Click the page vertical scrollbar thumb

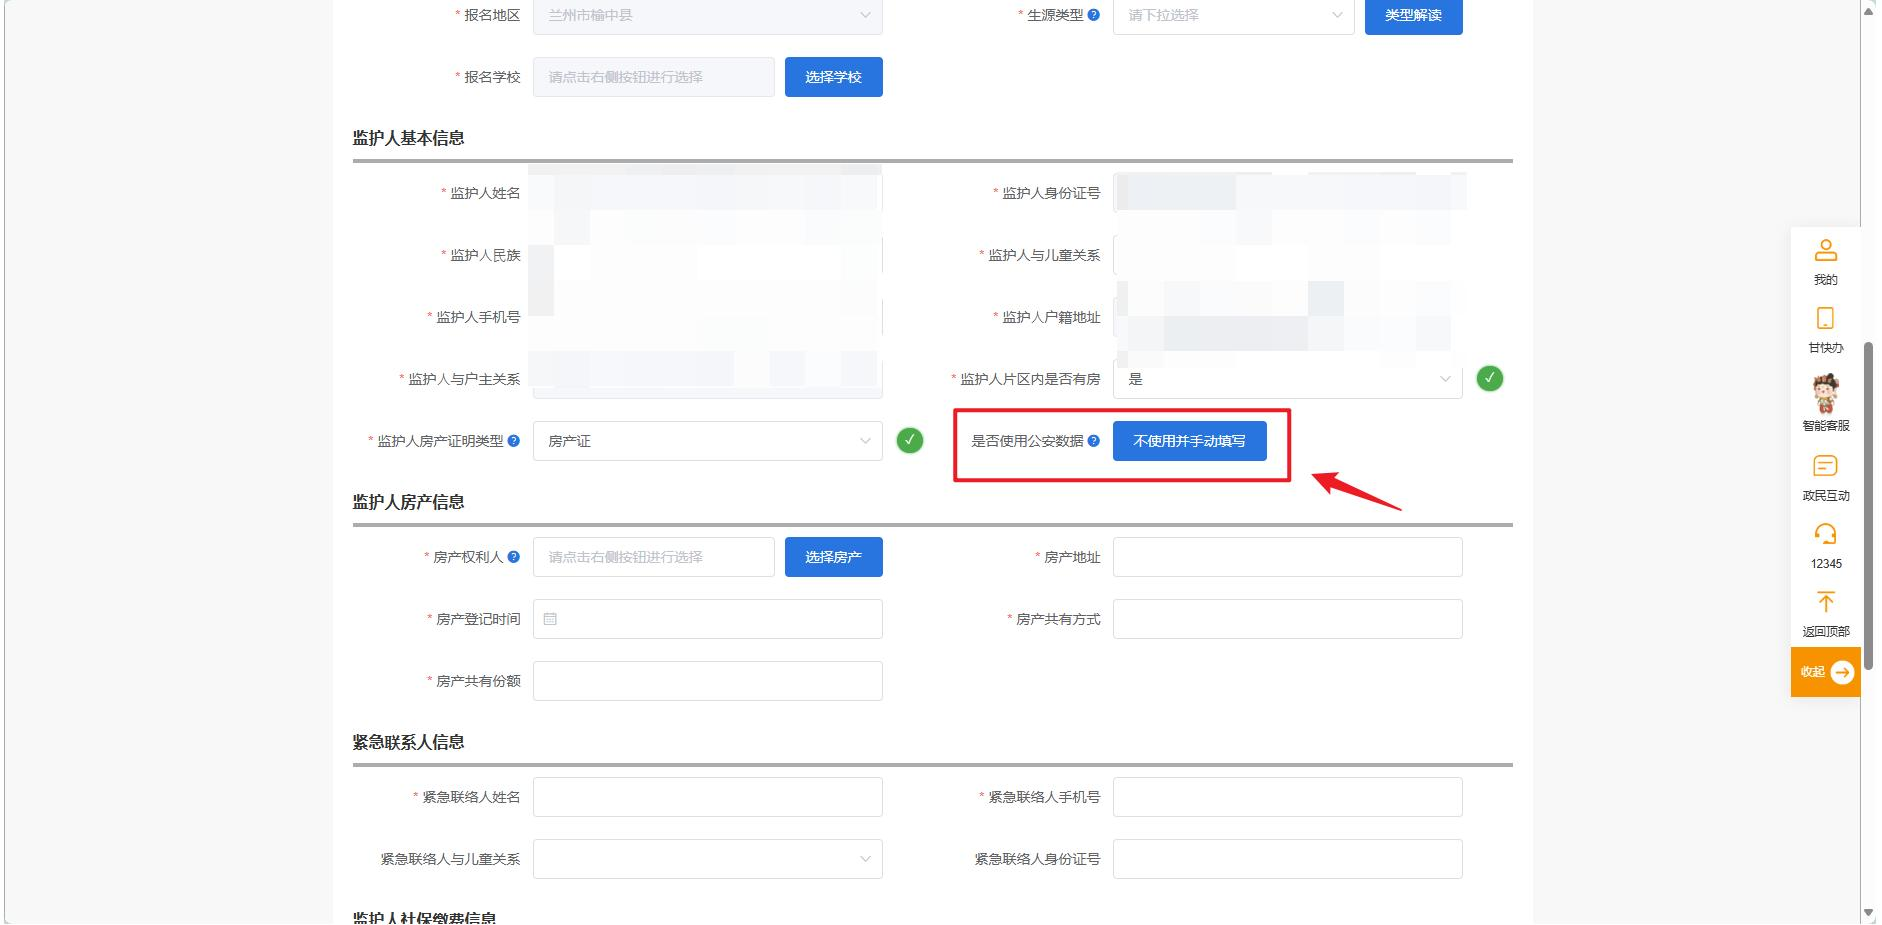[1868, 505]
